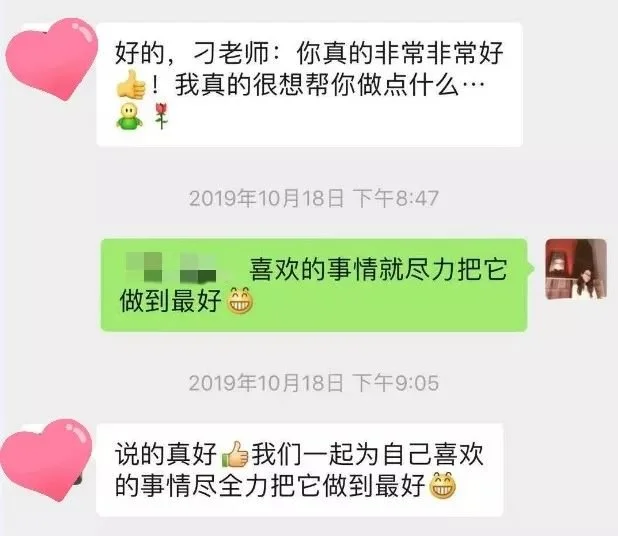
Task: Tap text 你真的非常非常好 in first bubble
Action: coord(400,53)
